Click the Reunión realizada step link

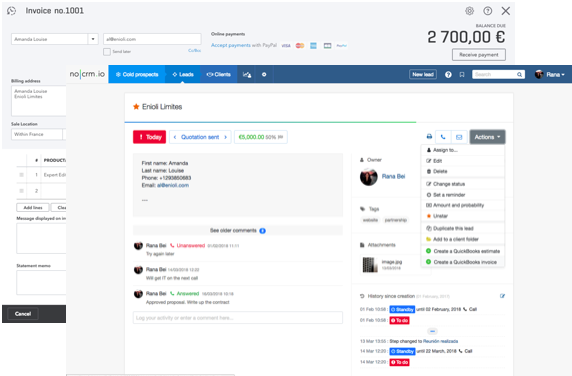(440, 341)
